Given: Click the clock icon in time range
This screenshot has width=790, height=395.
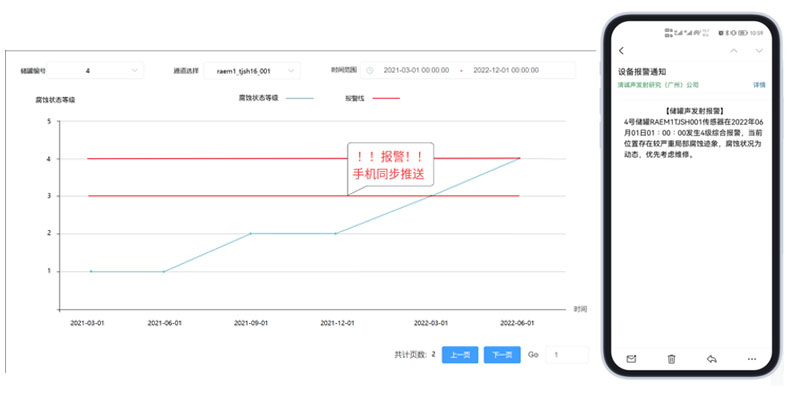Looking at the screenshot, I should (x=369, y=71).
